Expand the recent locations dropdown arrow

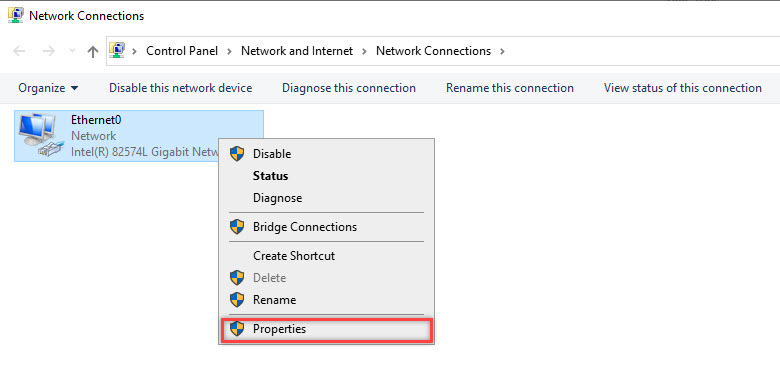(72, 51)
